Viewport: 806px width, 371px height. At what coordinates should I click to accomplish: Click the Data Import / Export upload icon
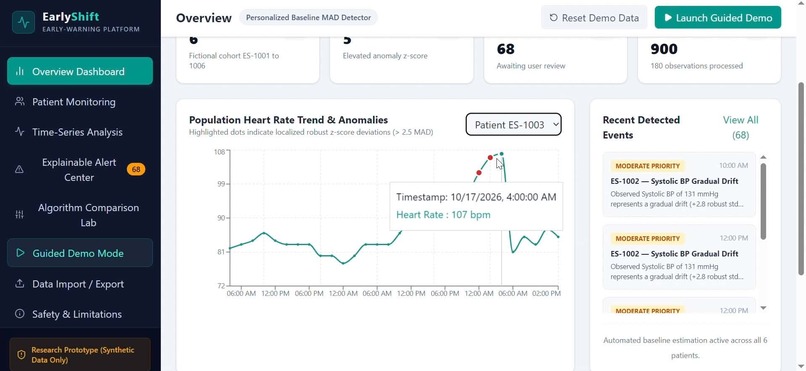pos(20,284)
